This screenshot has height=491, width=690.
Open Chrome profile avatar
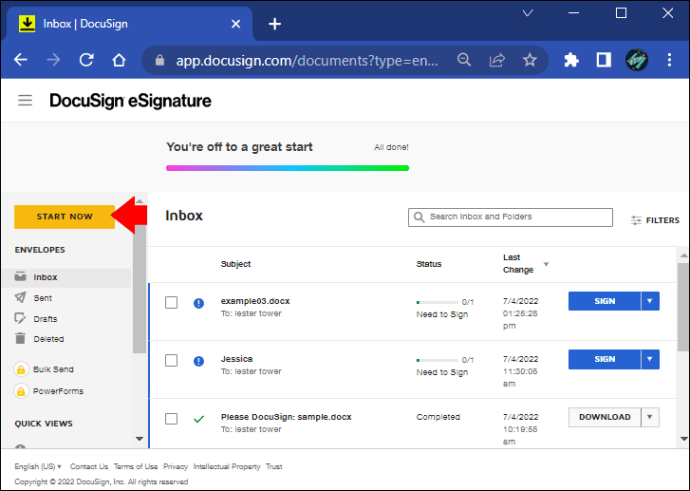636,59
